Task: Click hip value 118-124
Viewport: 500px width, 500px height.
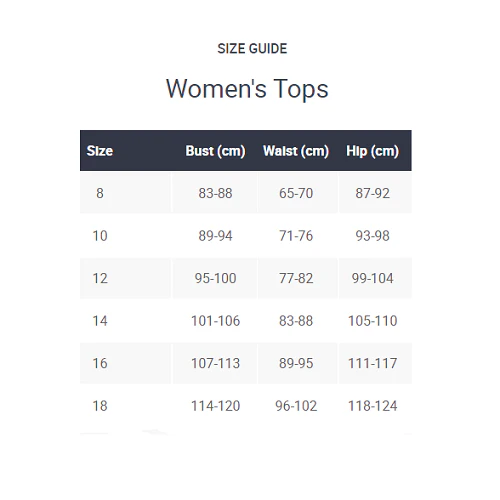Action: click(372, 406)
